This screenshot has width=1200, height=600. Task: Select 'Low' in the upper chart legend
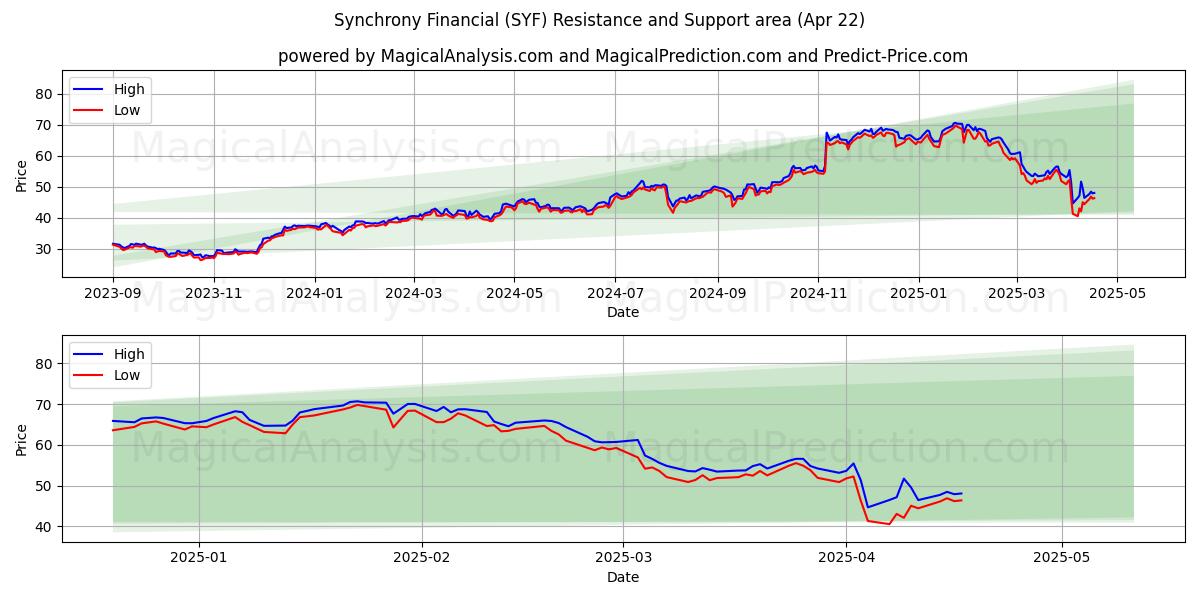click(x=127, y=110)
